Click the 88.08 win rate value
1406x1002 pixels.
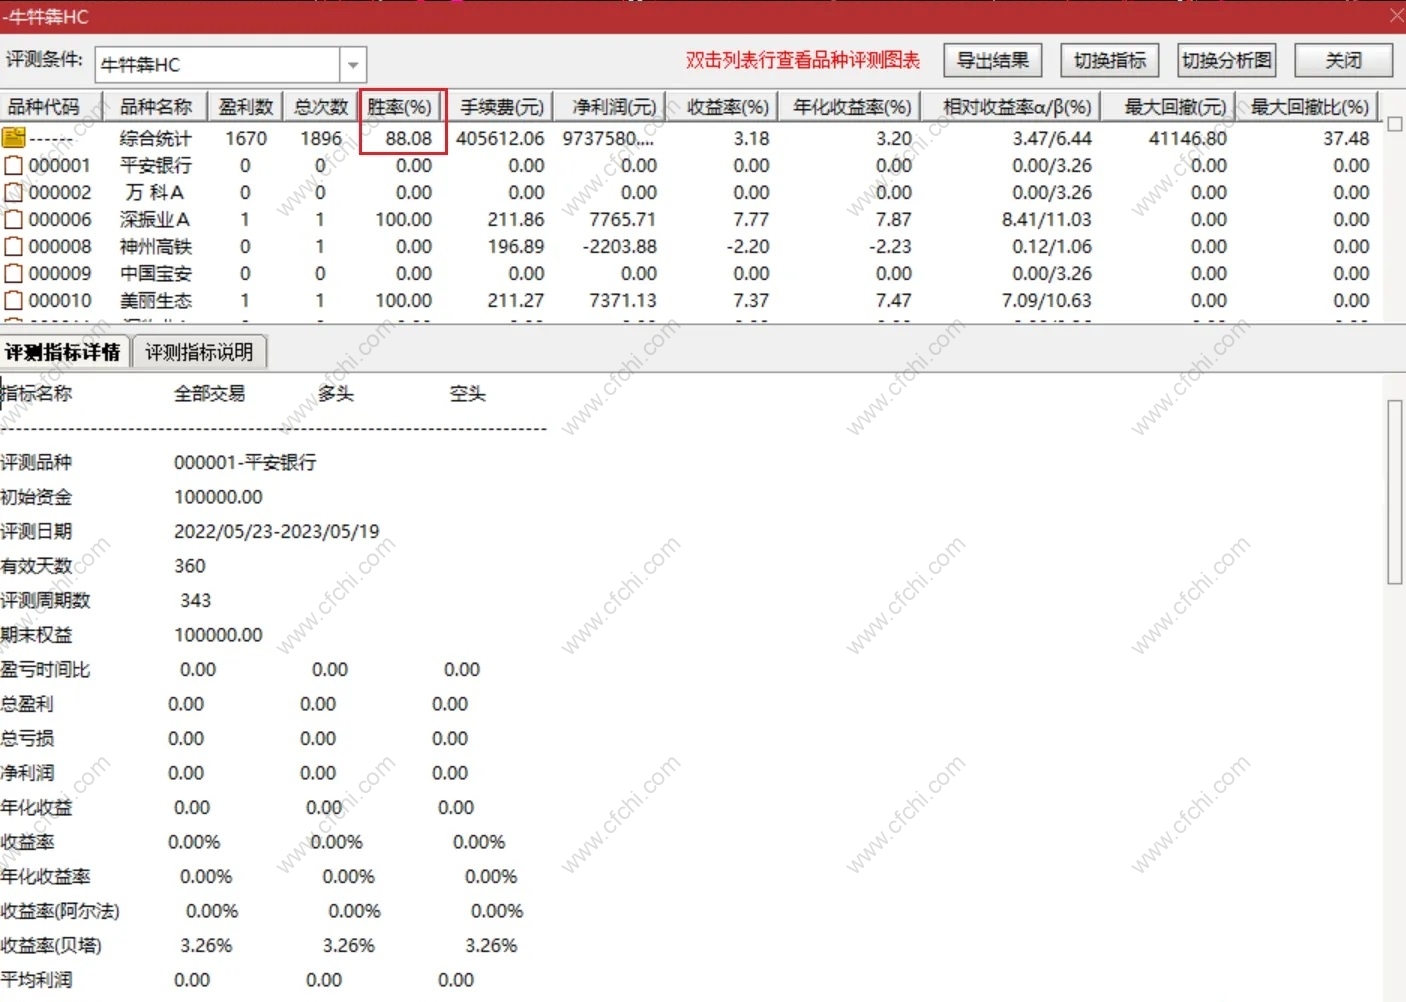pyautogui.click(x=408, y=138)
